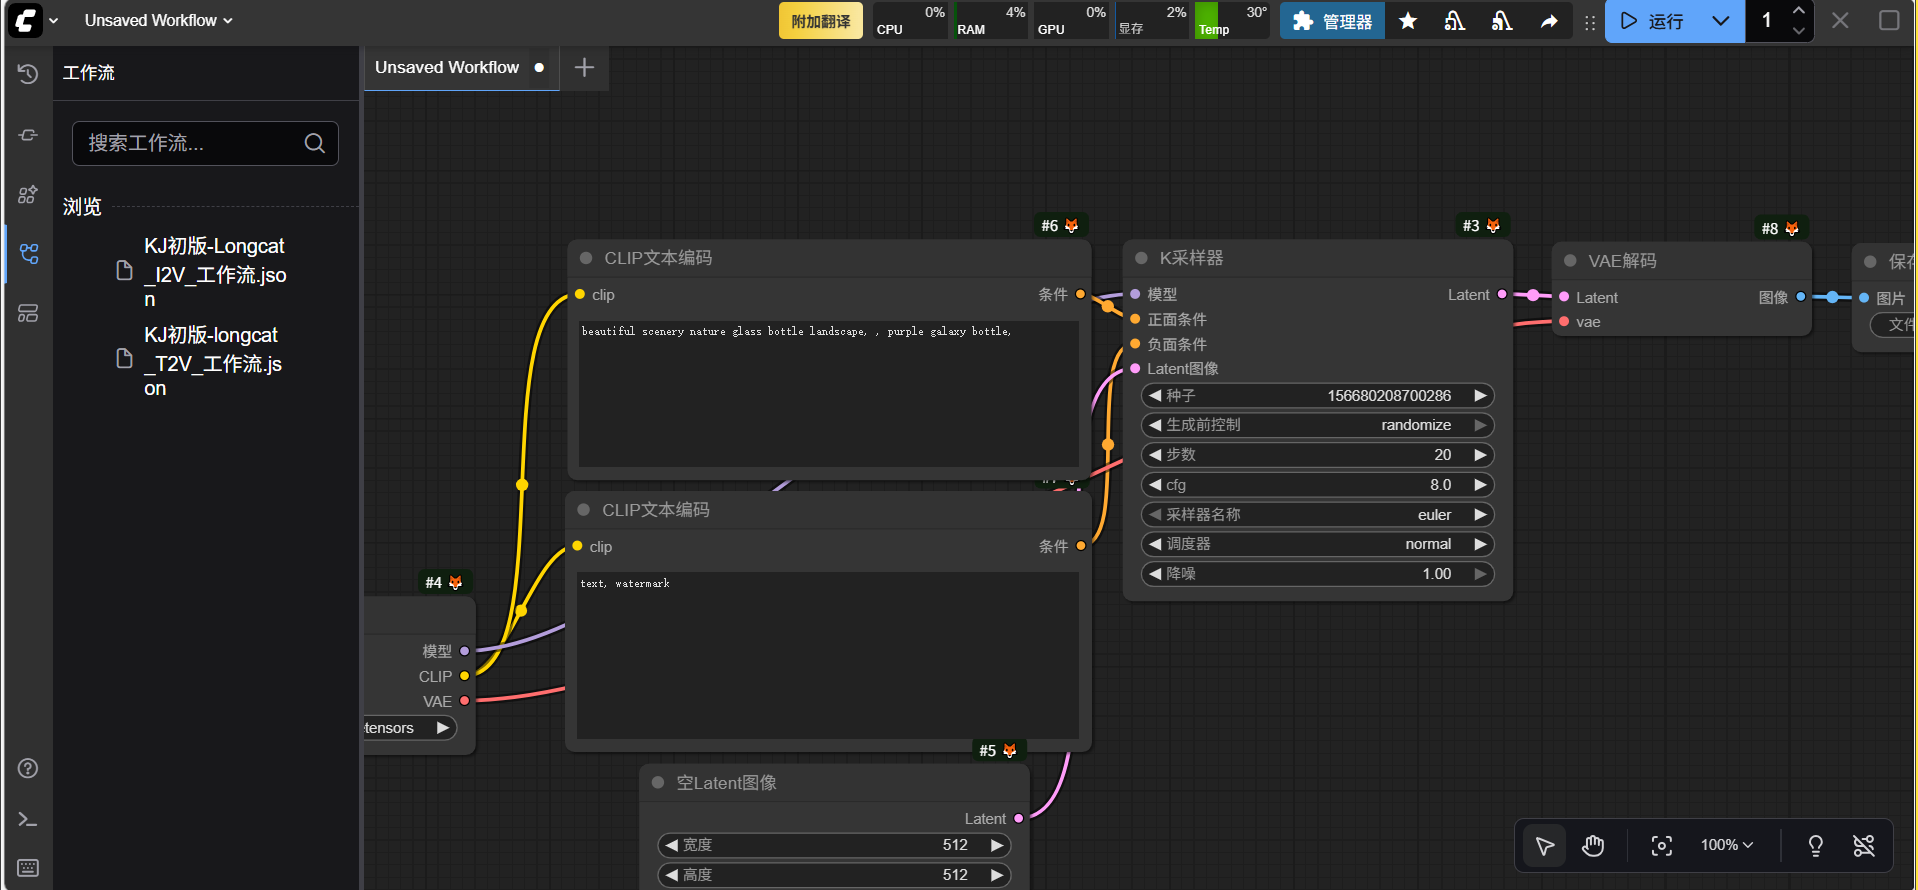
Task: Open the Unsaved Workflow title dropdown
Action: coord(158,20)
